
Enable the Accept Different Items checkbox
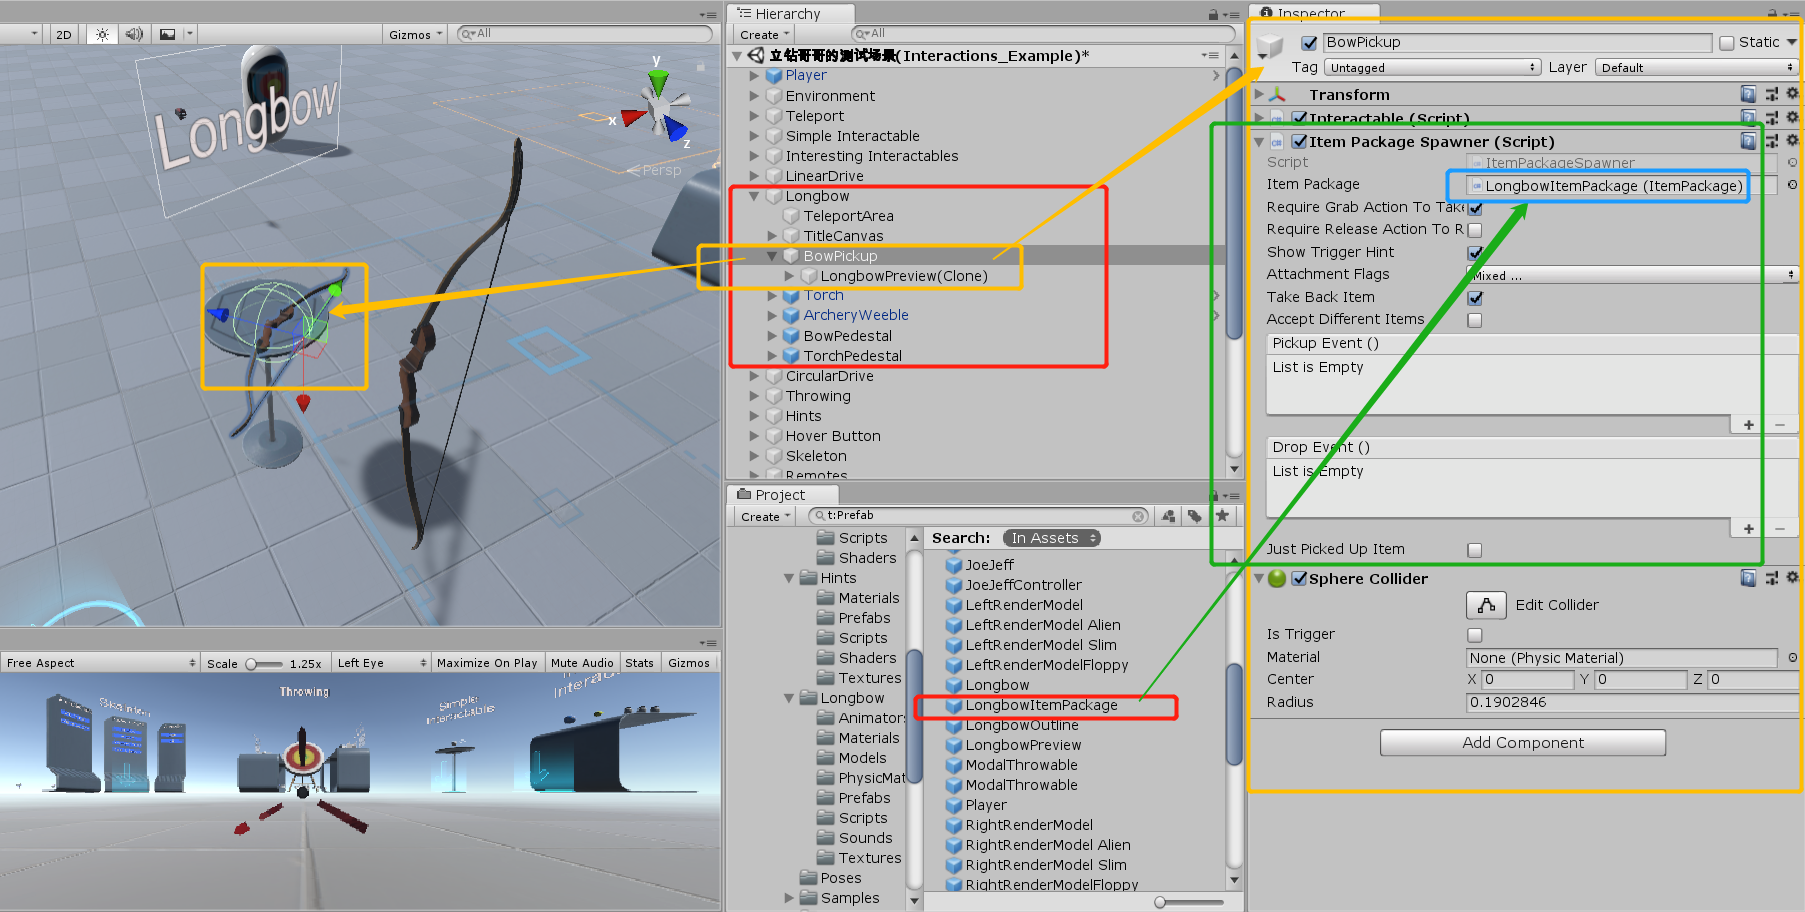point(1475,319)
